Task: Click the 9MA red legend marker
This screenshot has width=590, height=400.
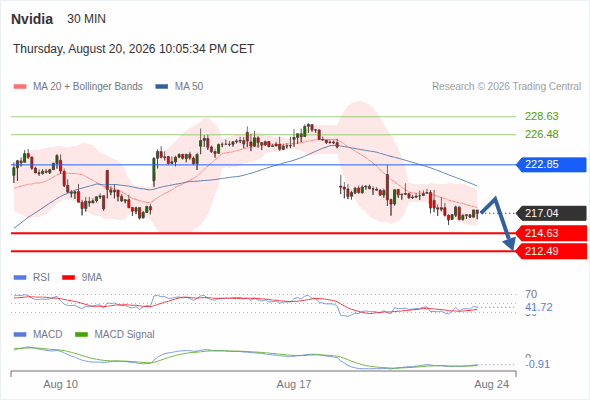Action: pyautogui.click(x=68, y=278)
